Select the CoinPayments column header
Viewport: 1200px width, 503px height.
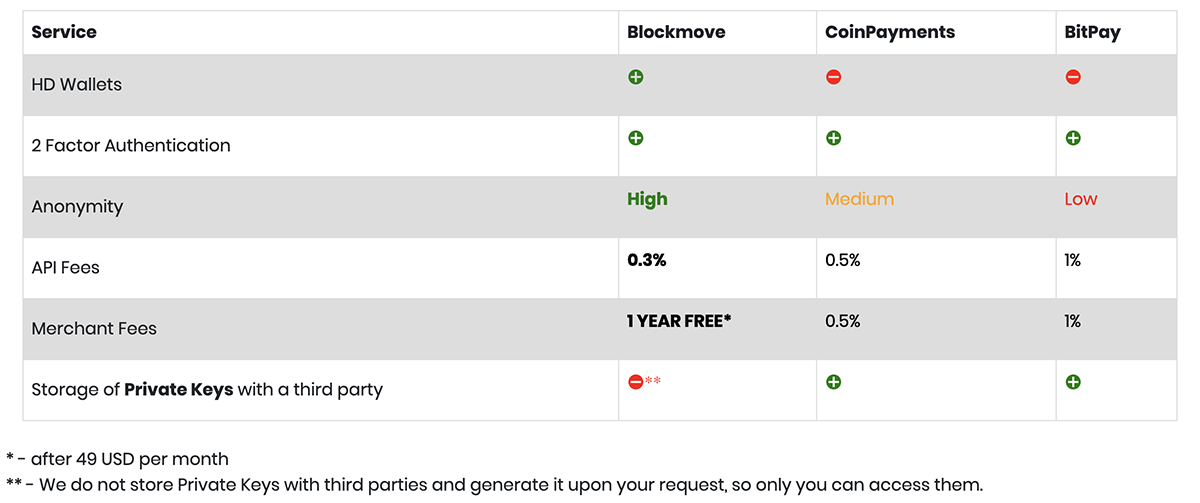(x=889, y=32)
